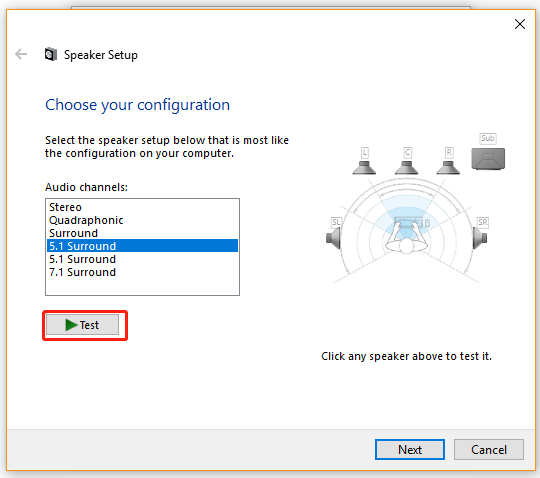Click the highlighted 5.1 Surround entry

tap(142, 246)
